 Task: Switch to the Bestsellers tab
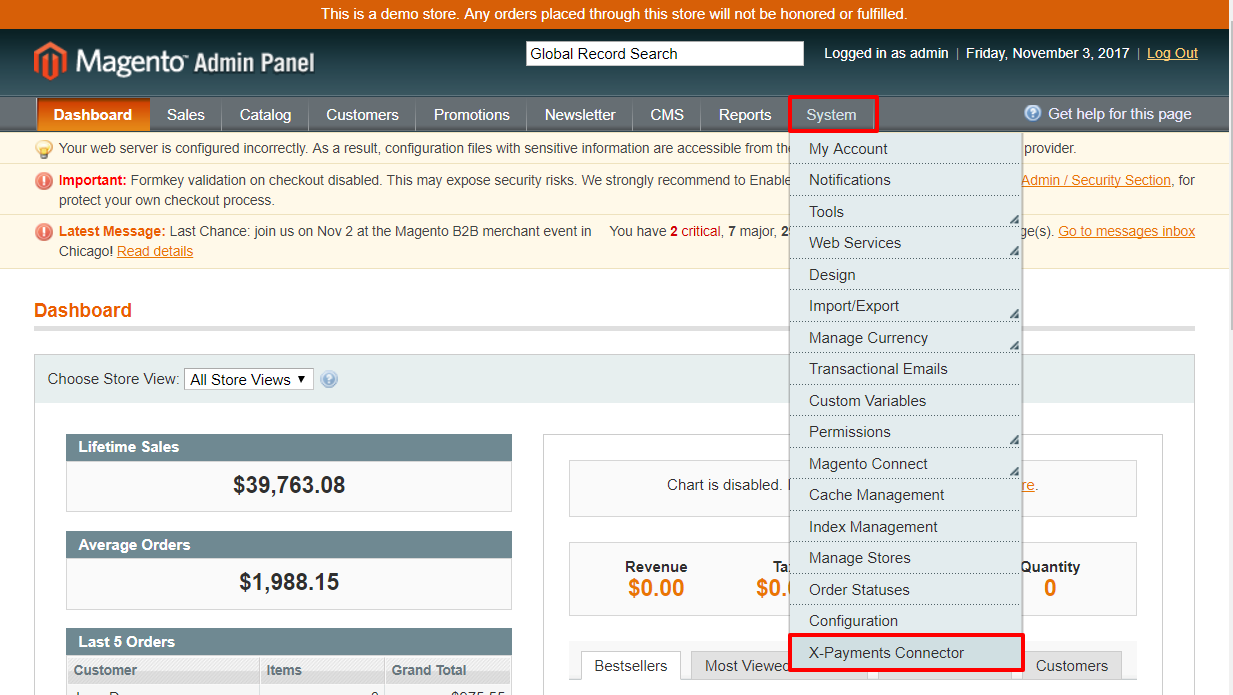(x=630, y=666)
